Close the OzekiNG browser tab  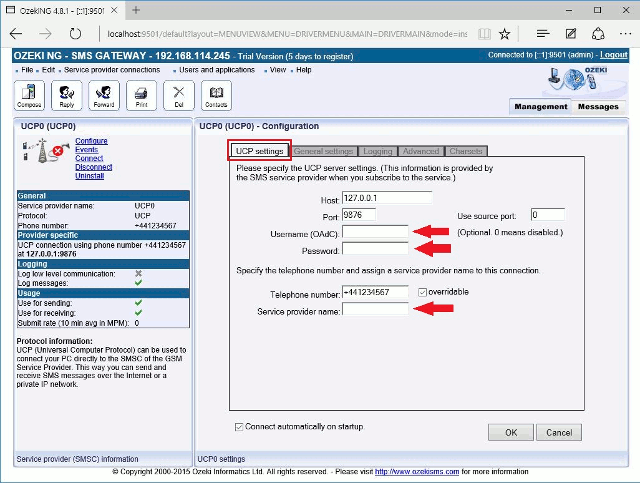click(x=114, y=10)
